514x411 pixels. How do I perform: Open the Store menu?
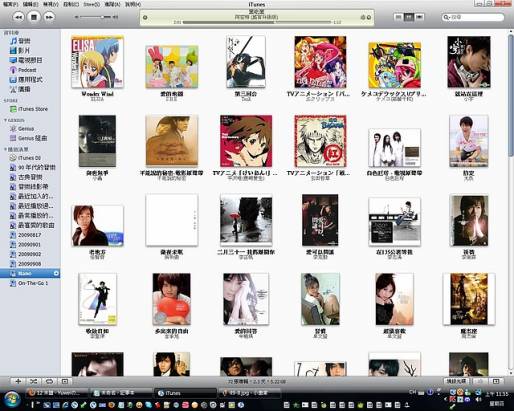point(91,4)
